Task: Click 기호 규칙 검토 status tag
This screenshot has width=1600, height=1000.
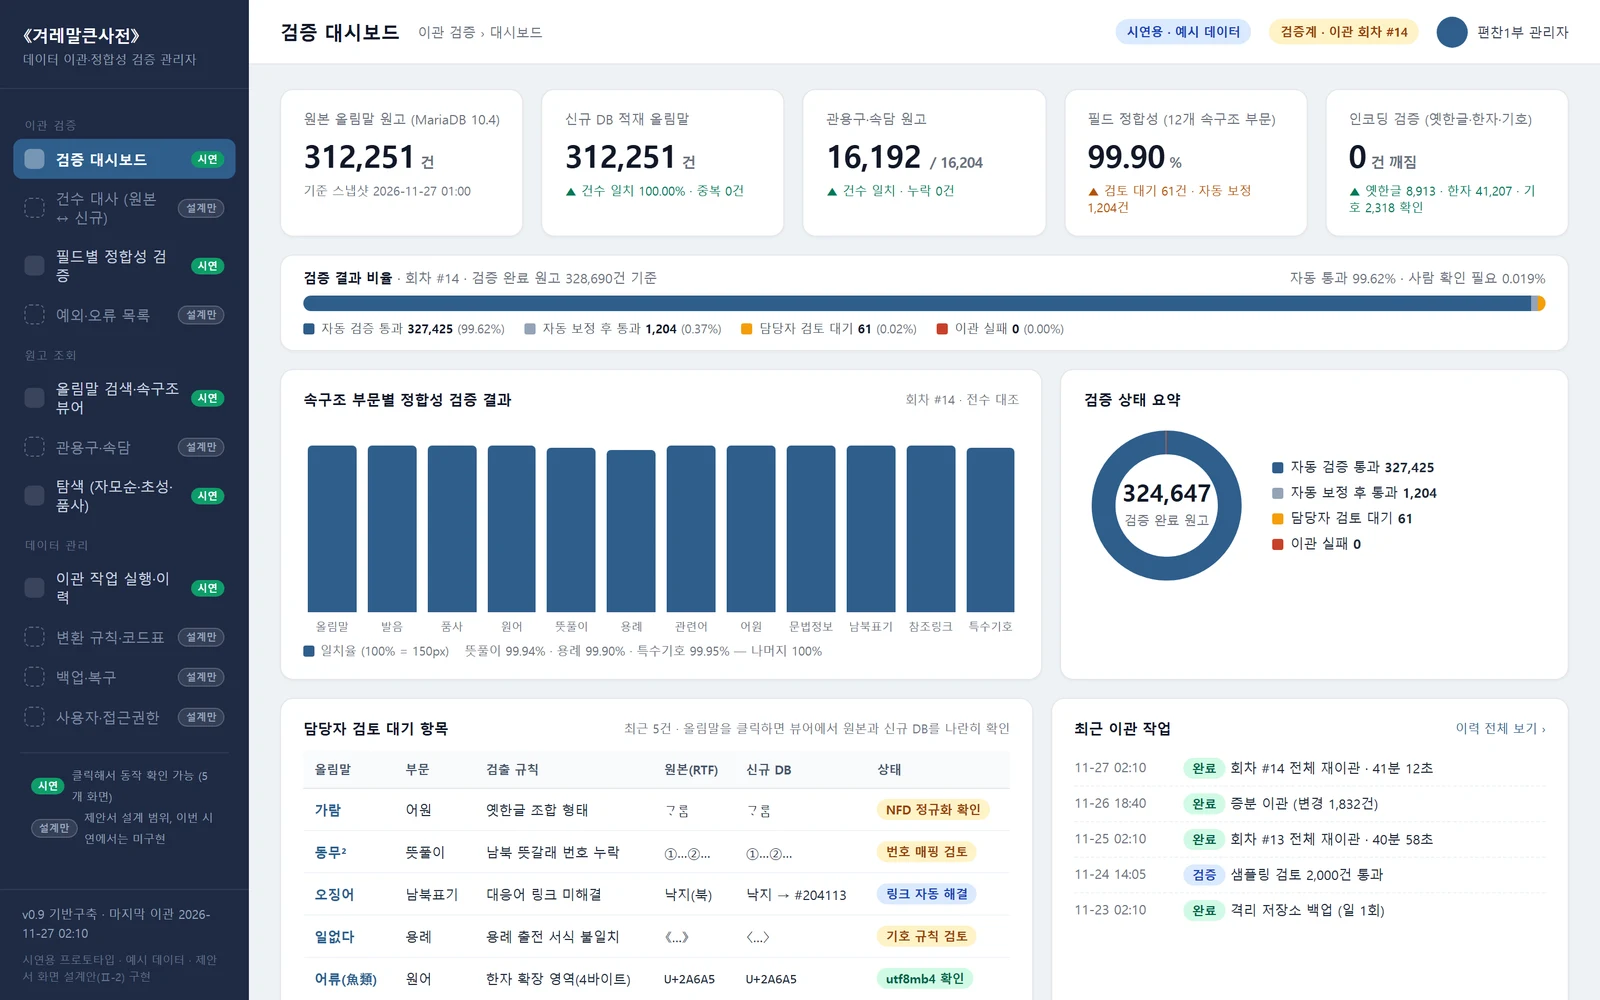Action: click(927, 936)
